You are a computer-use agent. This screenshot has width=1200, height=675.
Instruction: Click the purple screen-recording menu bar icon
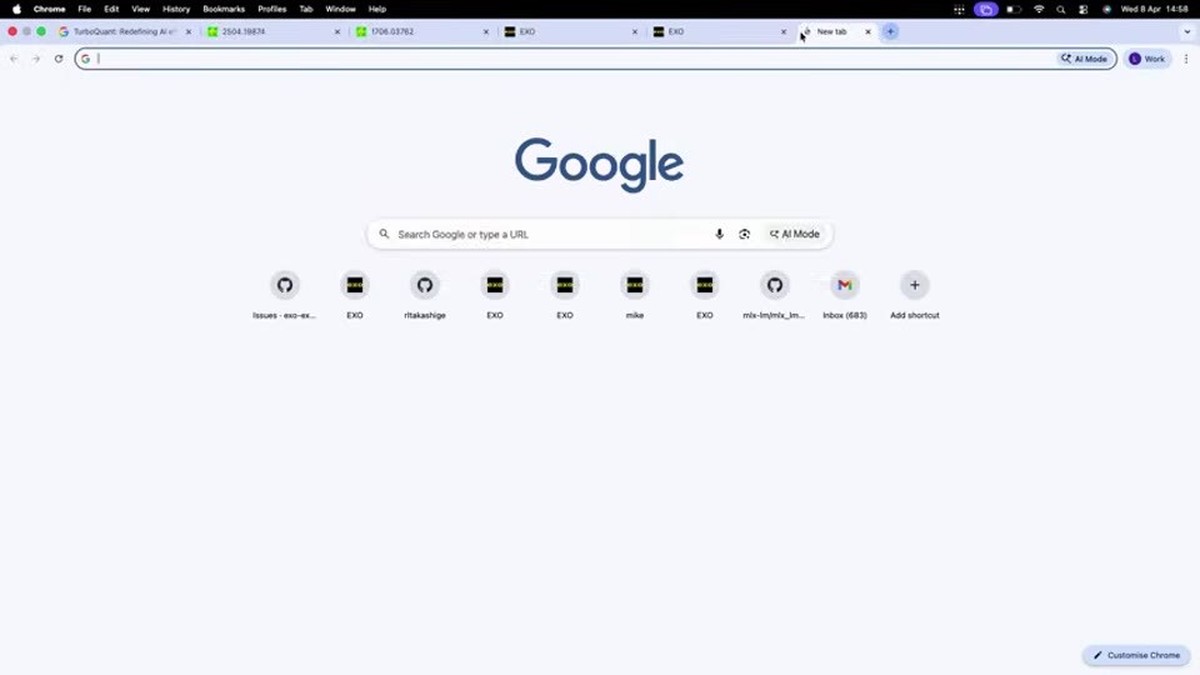click(986, 9)
